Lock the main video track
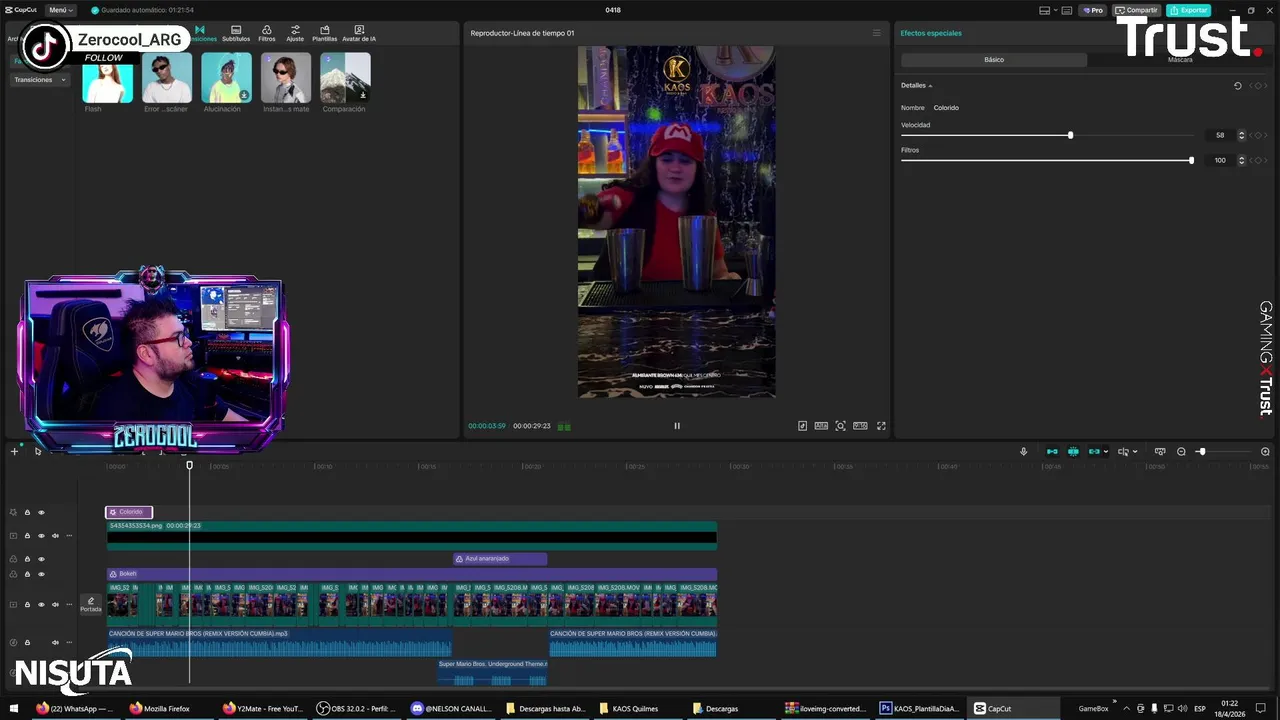Screen dimensions: 1280x720 [x=27, y=605]
